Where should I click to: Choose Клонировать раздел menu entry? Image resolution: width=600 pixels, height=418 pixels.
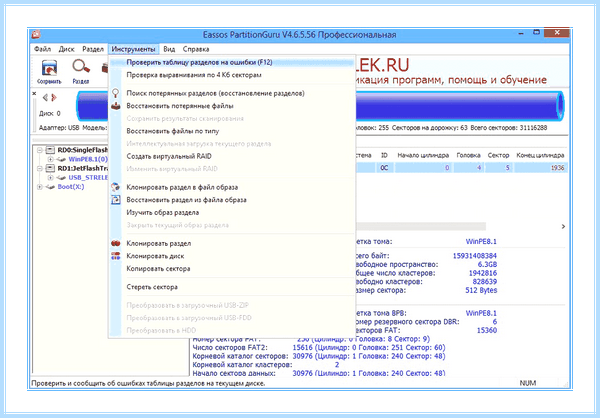click(232, 243)
